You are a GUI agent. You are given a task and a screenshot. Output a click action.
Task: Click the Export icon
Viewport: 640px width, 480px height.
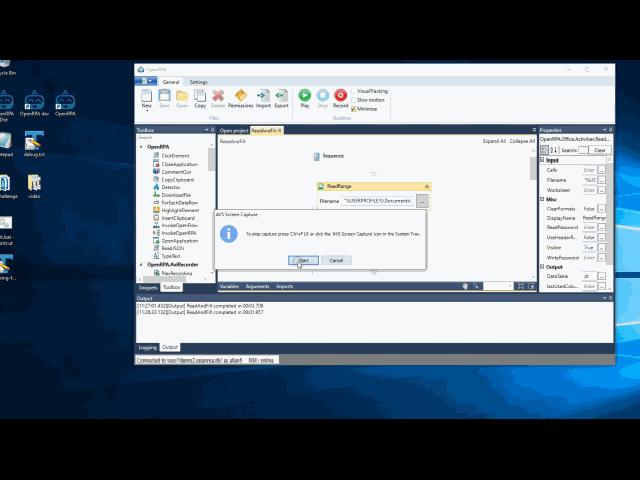pyautogui.click(x=281, y=96)
